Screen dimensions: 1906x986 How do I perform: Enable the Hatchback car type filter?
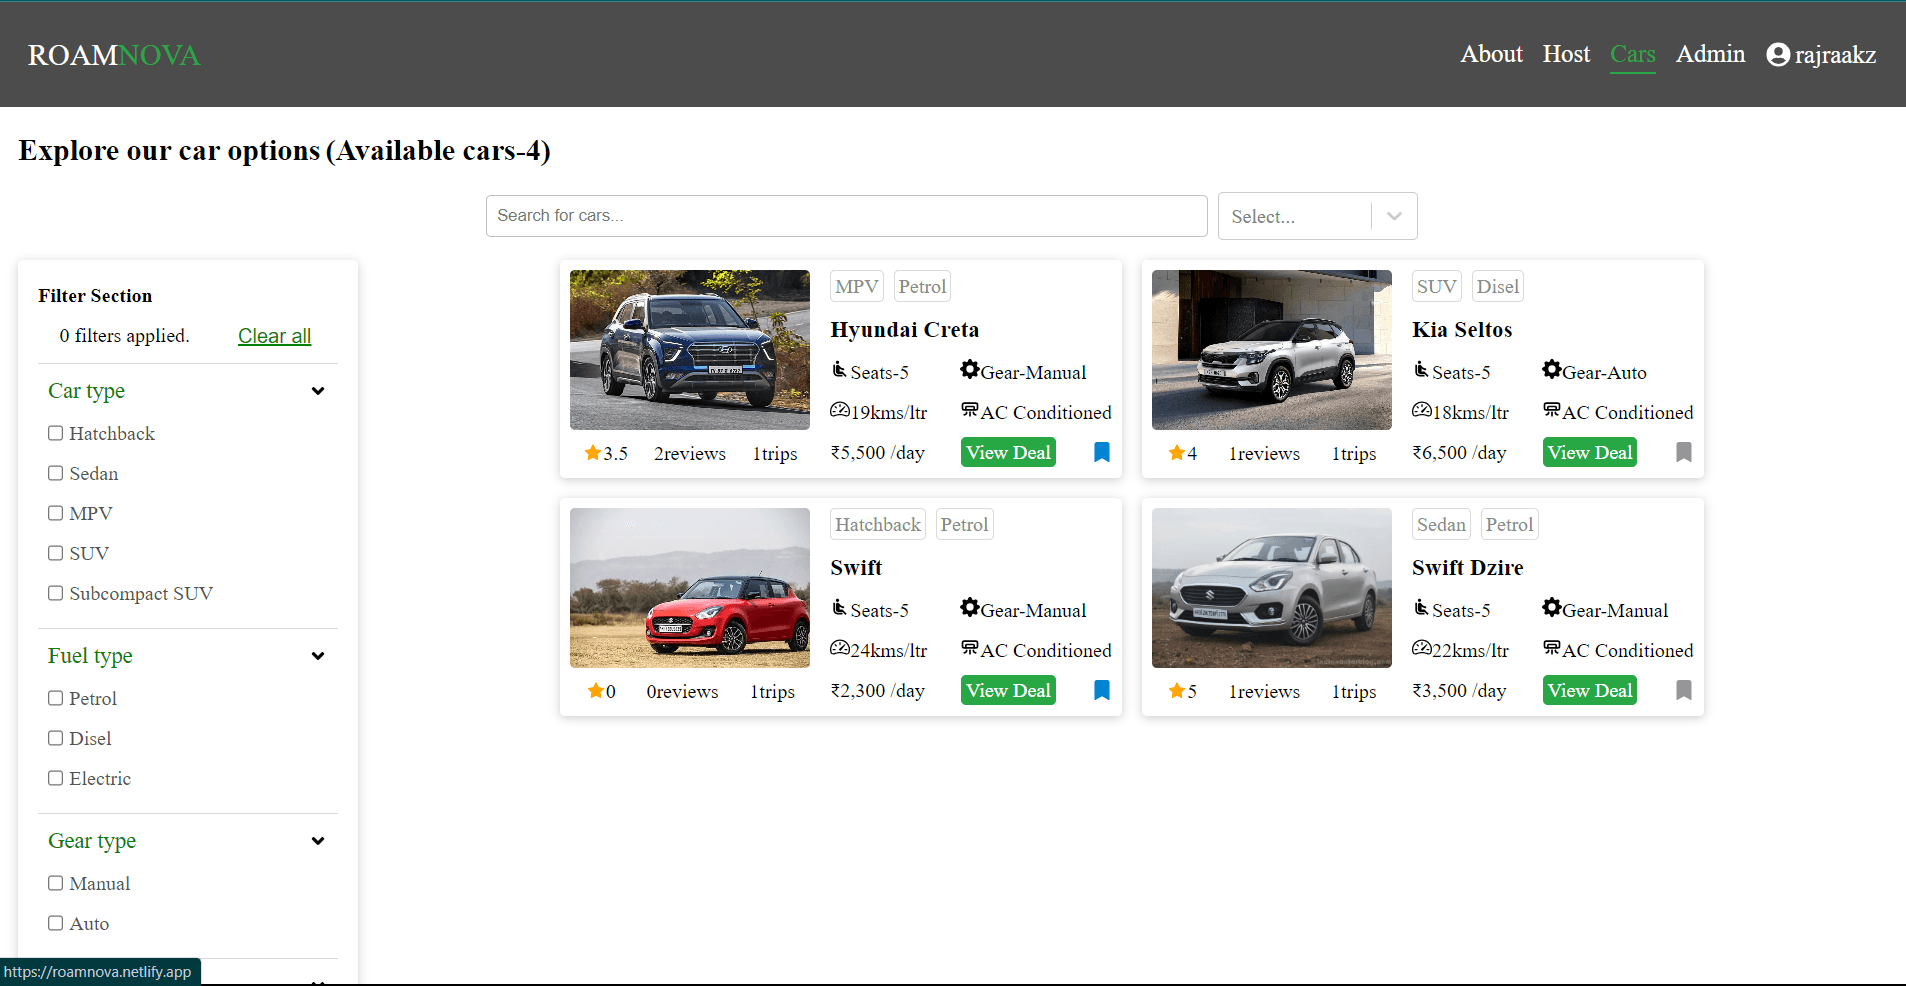click(x=56, y=433)
